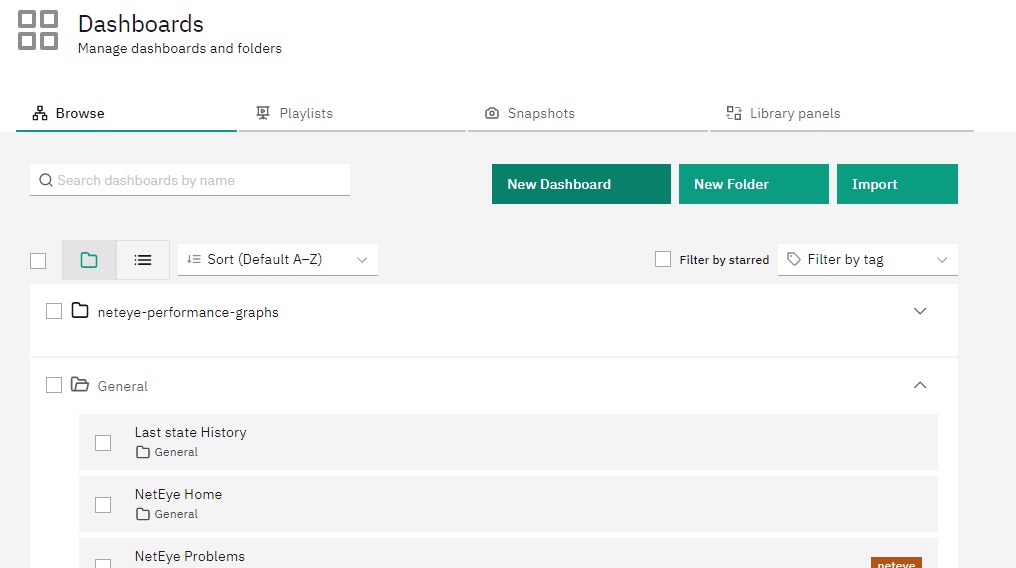Screen dimensions: 1016x568
Task: Open the NetEye Problems dashboard
Action: 190,556
